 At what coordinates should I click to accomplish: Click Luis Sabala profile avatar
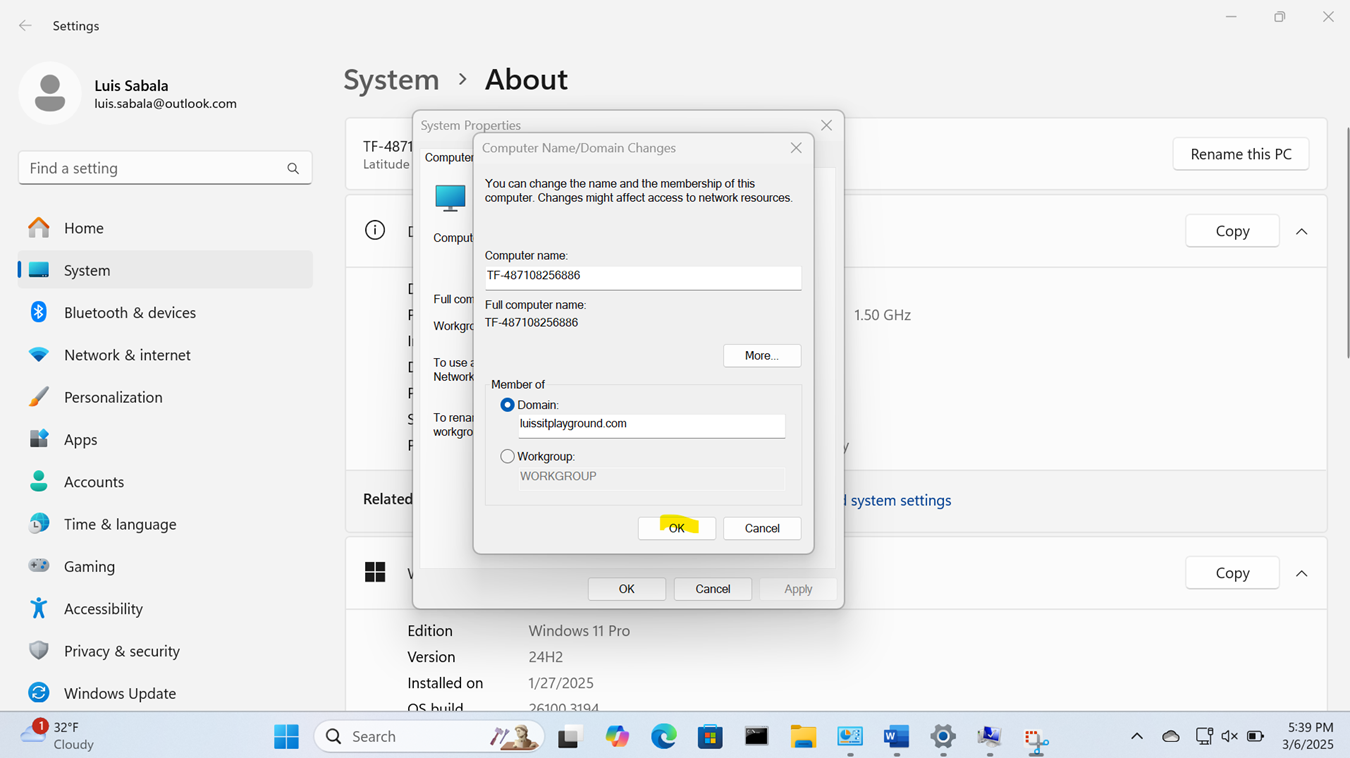click(50, 93)
